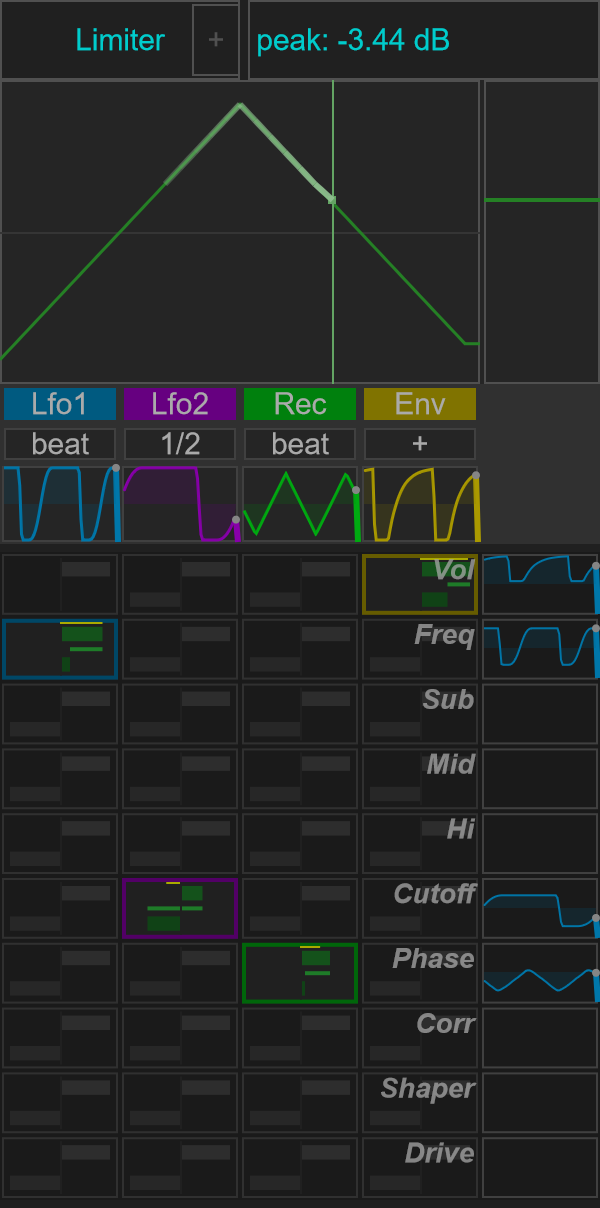Click the Lfo2 to Sub matrix cell

[x=180, y=714]
